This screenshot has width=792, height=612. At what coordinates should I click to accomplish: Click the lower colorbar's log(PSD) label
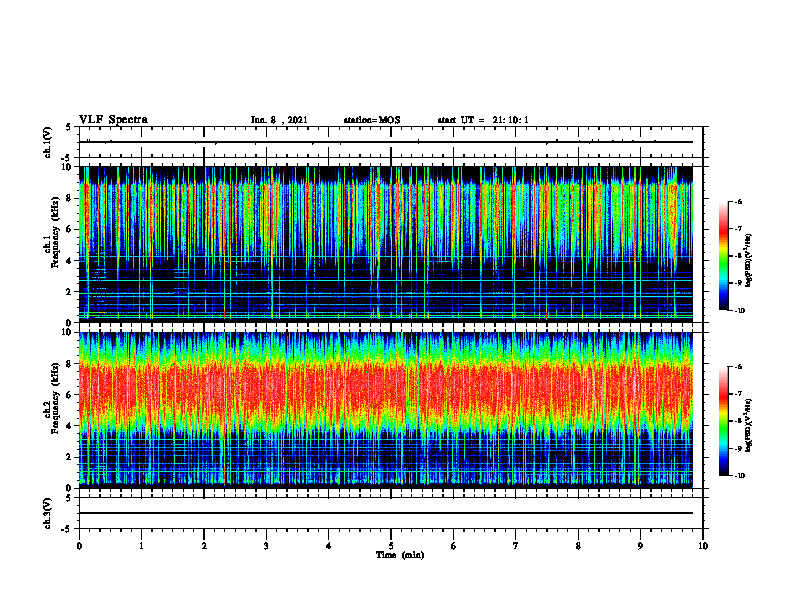coord(749,425)
